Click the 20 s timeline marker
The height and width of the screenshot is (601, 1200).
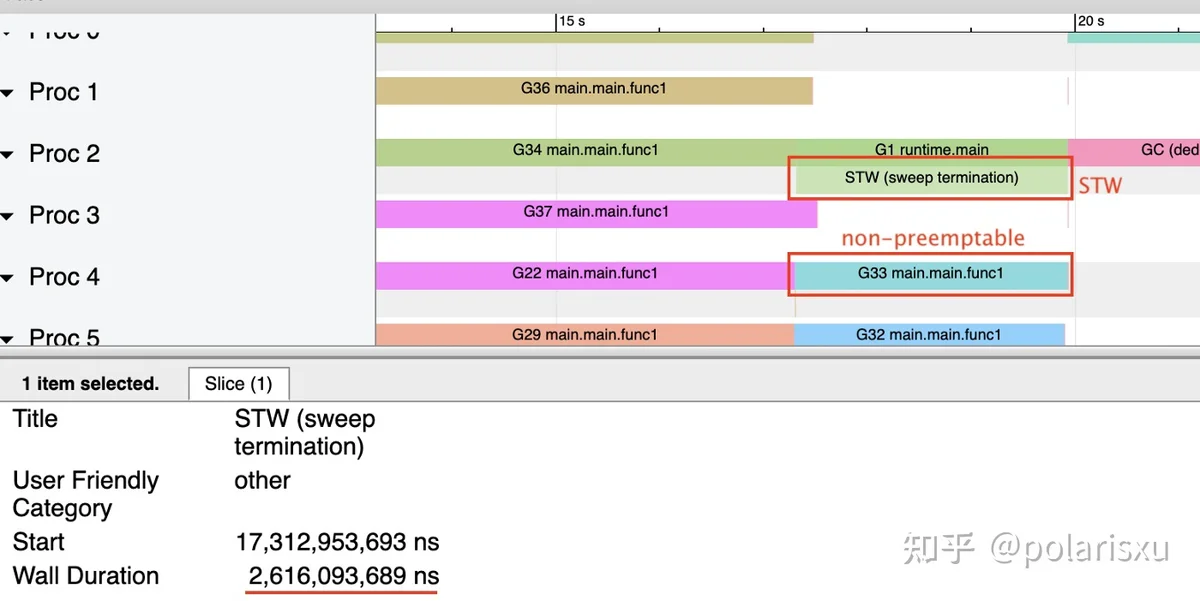1091,21
